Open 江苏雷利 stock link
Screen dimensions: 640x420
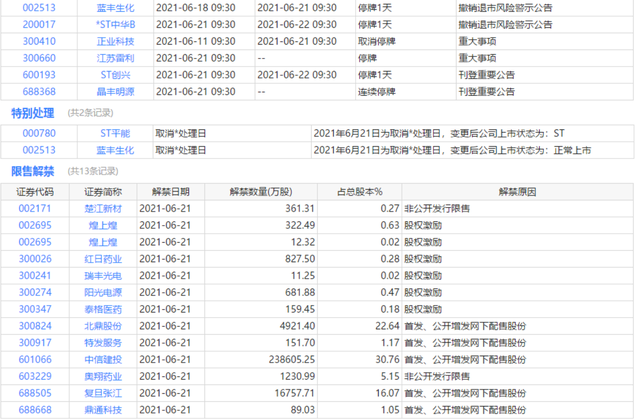[116, 58]
